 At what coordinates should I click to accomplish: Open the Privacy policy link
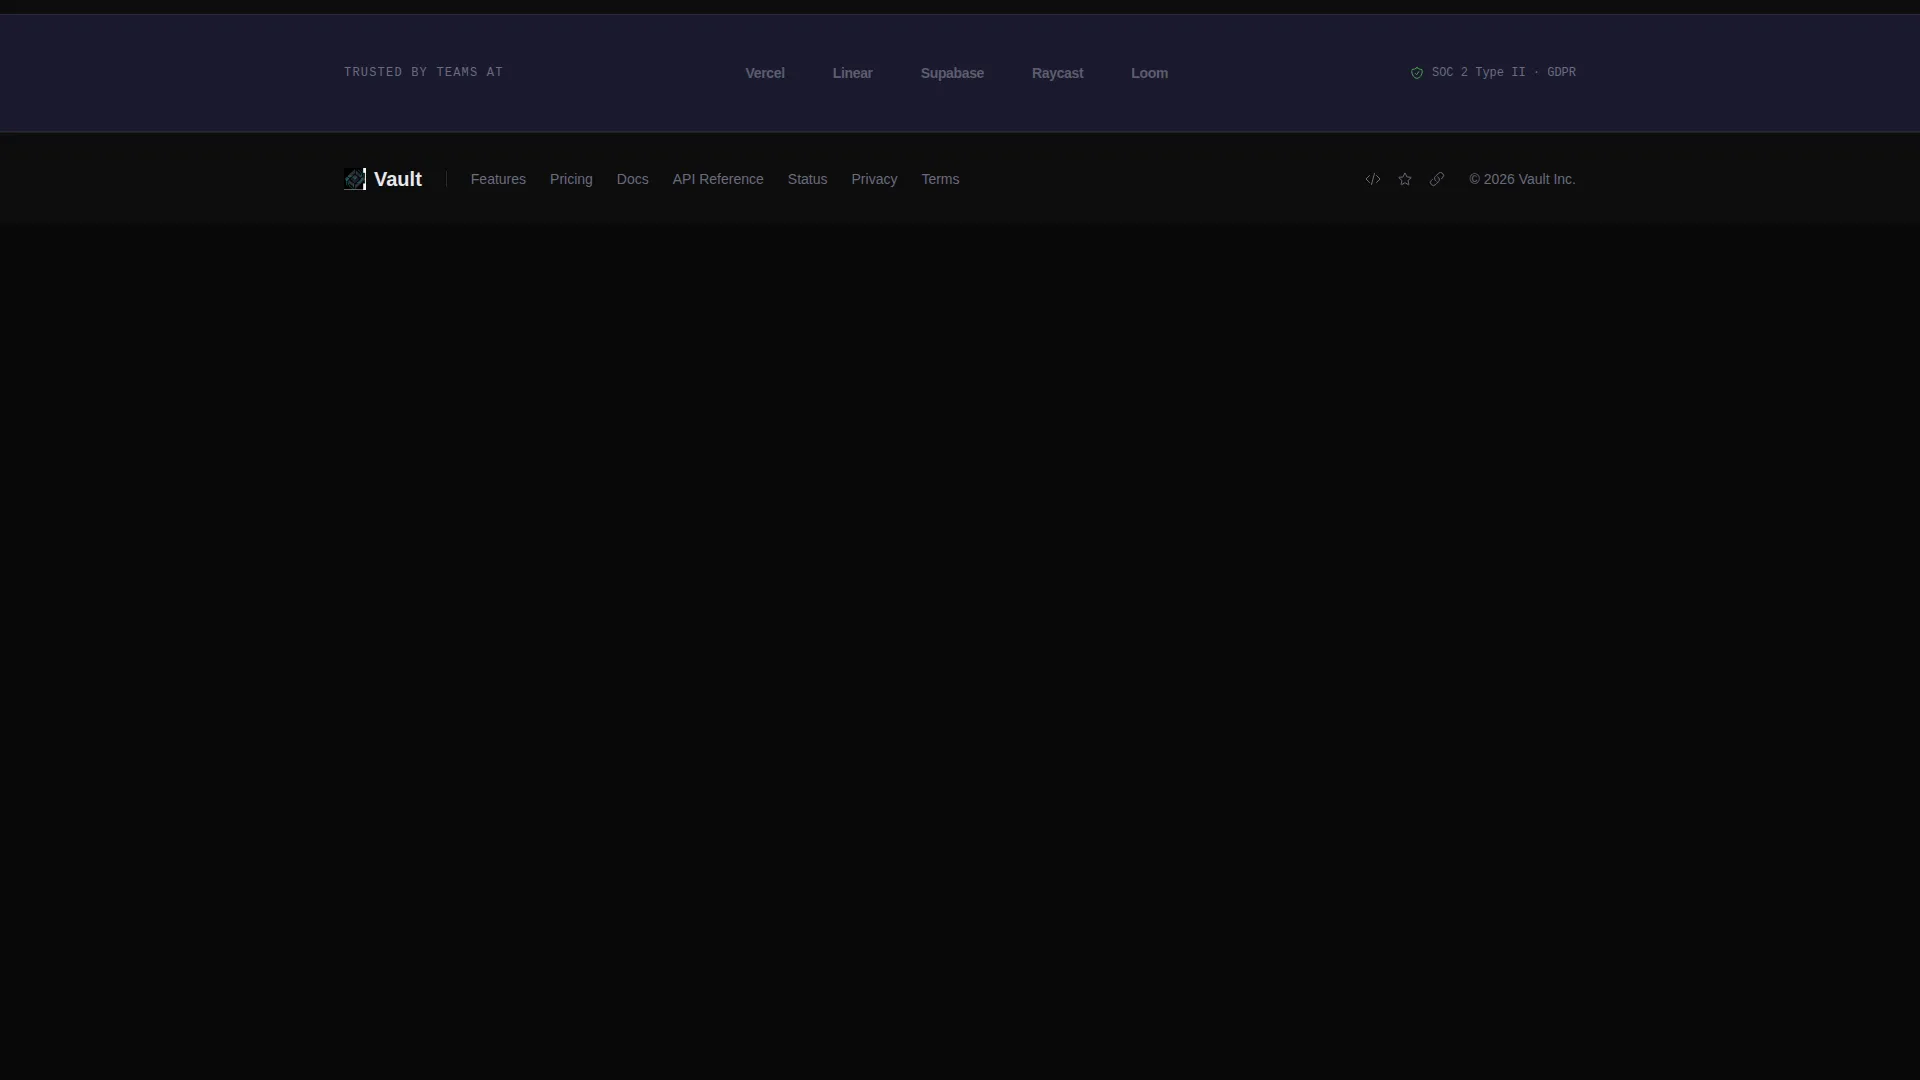(x=875, y=179)
